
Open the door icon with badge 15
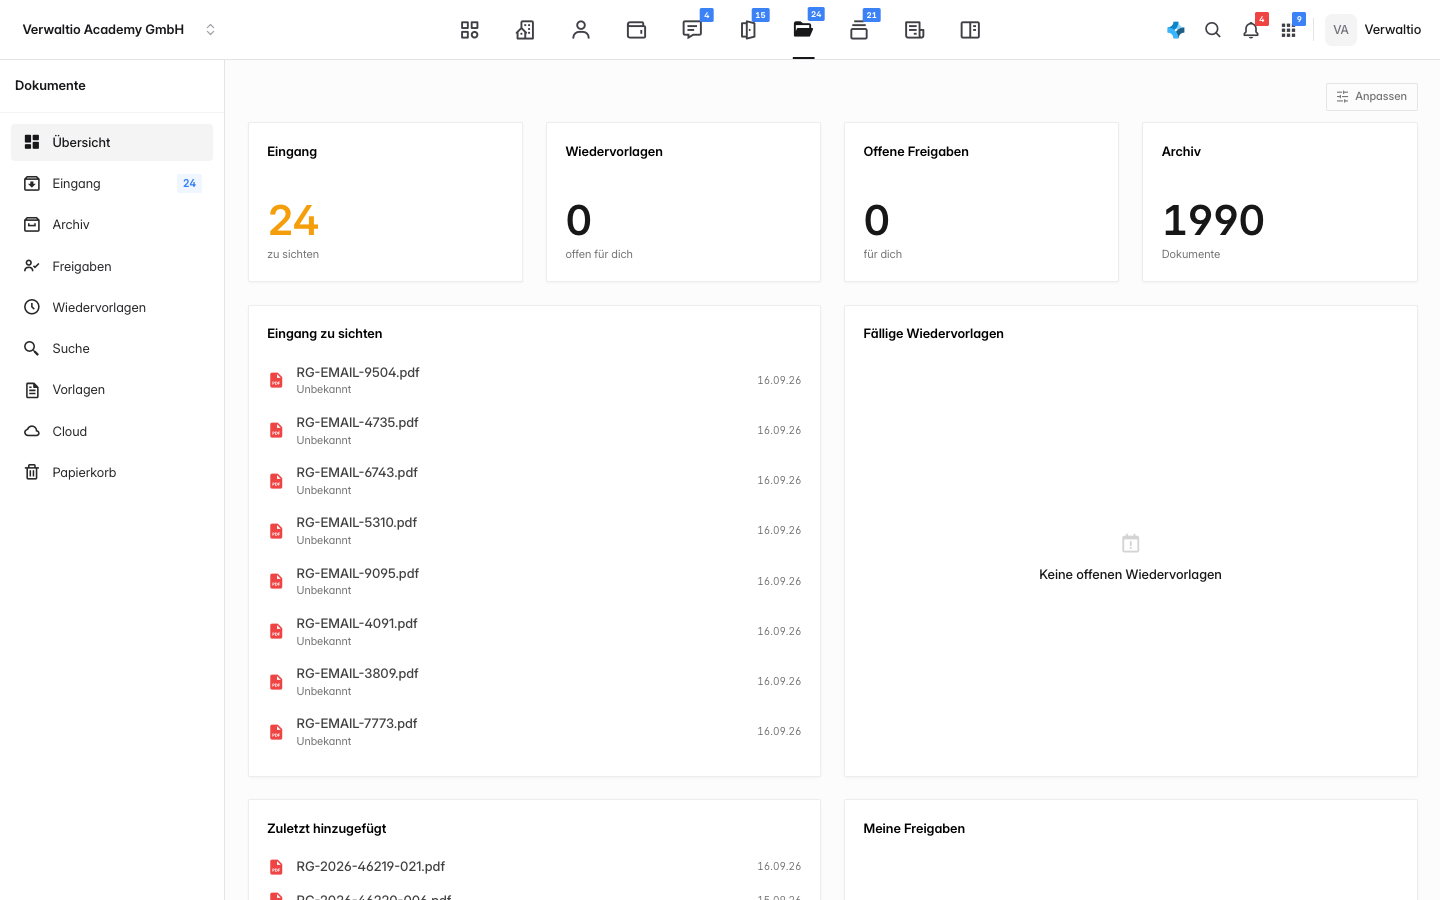click(748, 30)
